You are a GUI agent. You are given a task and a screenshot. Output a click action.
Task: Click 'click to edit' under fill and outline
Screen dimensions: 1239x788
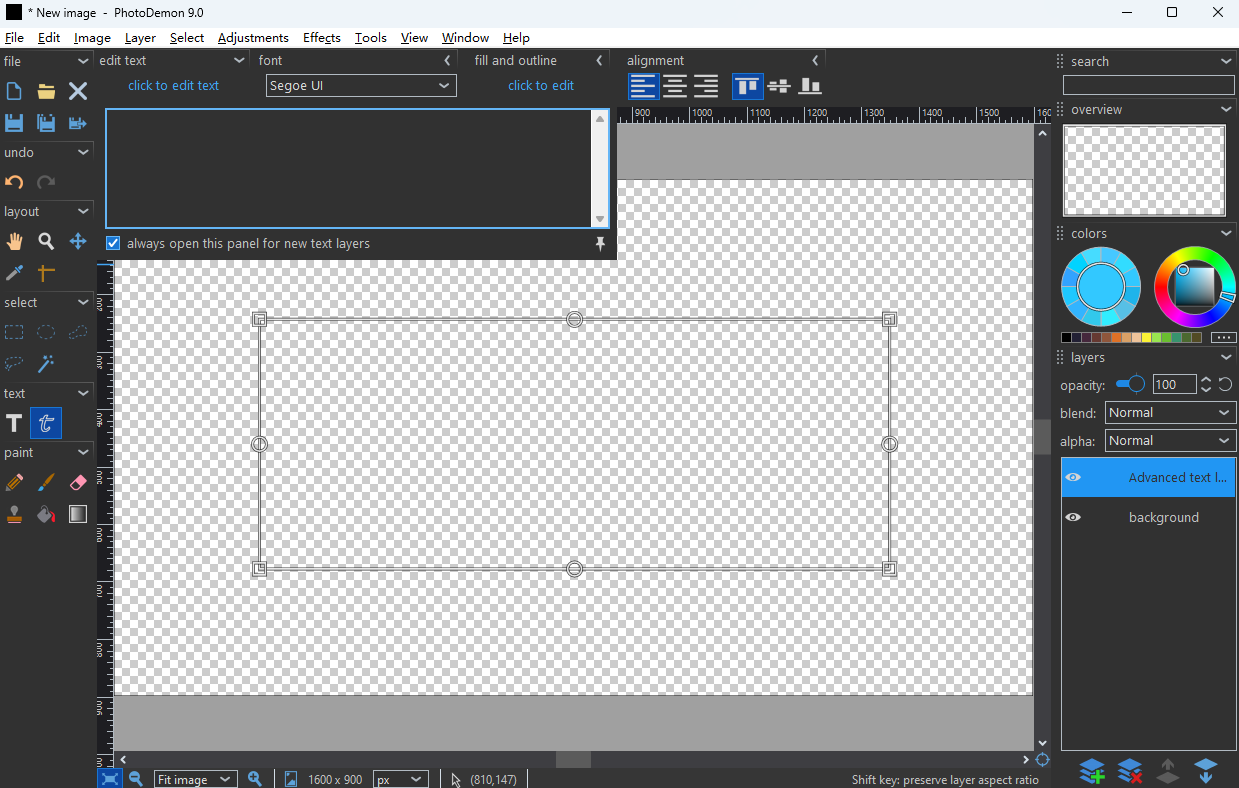tap(540, 85)
